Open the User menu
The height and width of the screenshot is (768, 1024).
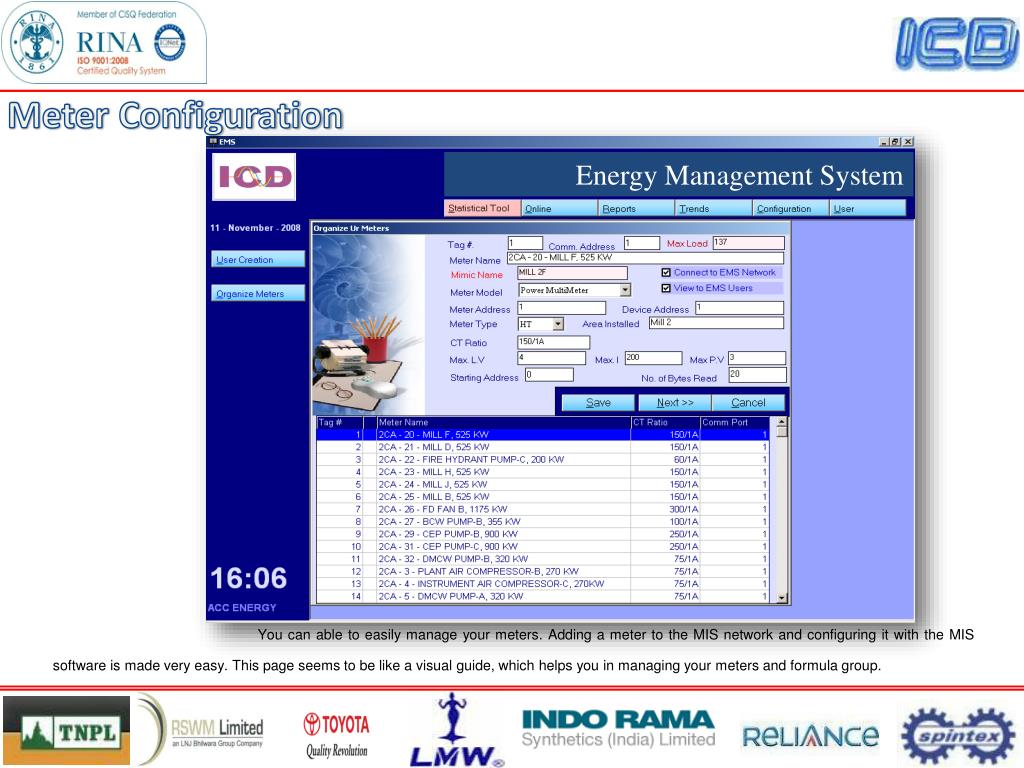pos(868,208)
